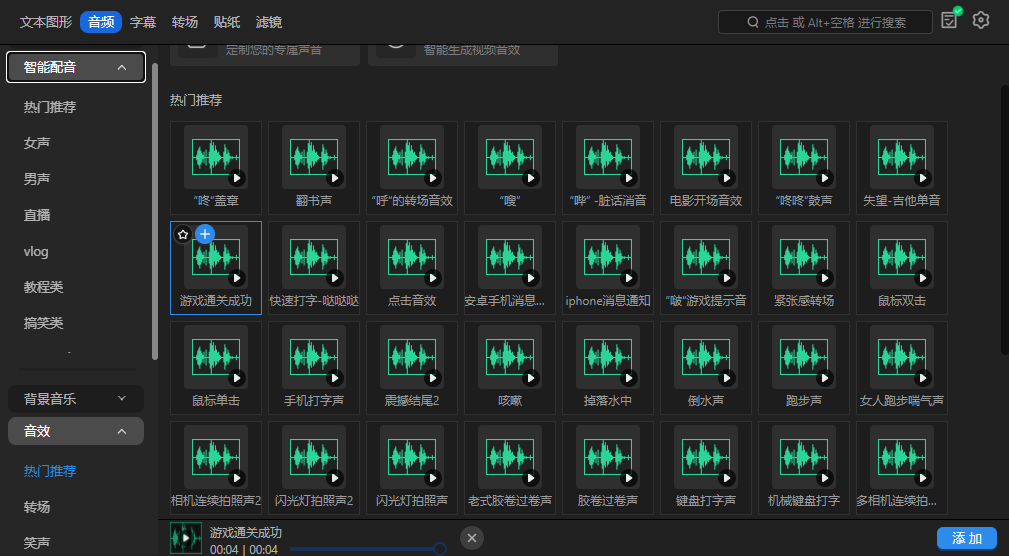Switch to the 字幕 tab

pos(144,21)
